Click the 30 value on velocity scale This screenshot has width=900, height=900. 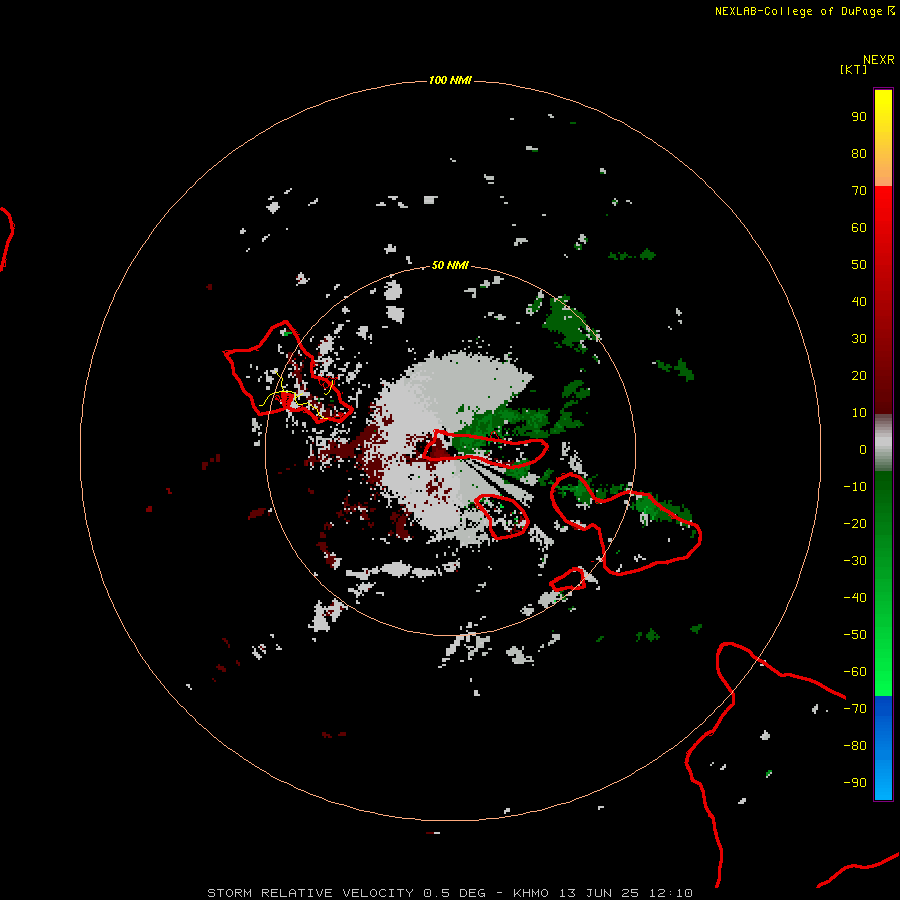(x=859, y=339)
